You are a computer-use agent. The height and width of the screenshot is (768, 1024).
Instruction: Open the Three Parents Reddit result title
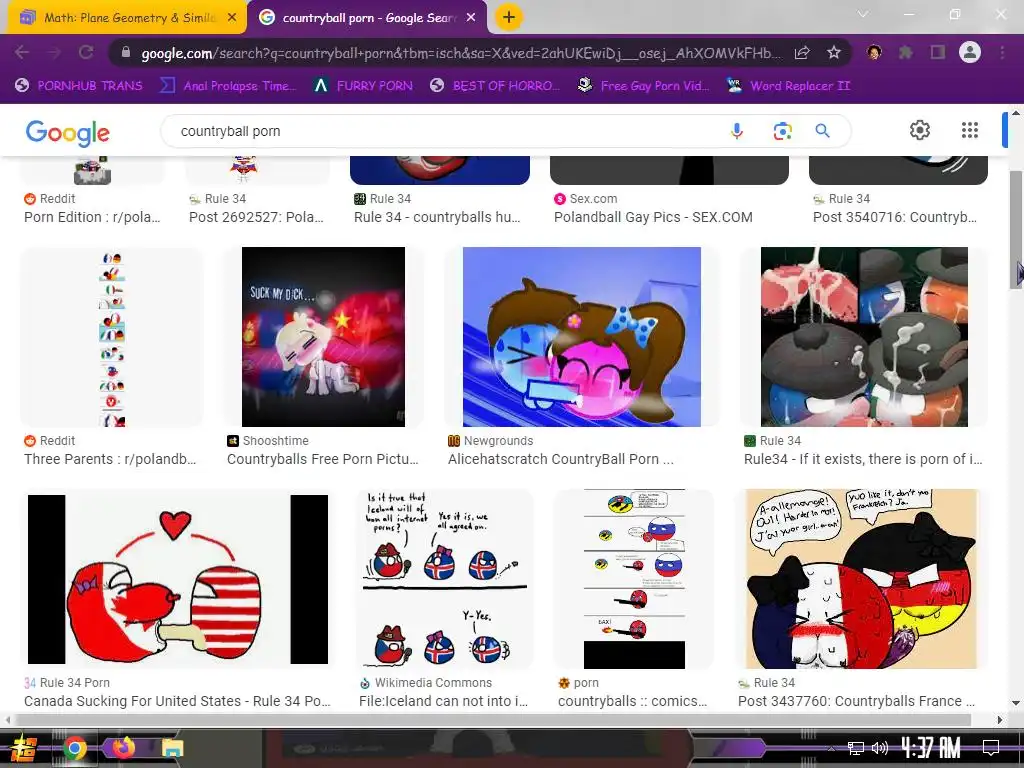point(110,459)
